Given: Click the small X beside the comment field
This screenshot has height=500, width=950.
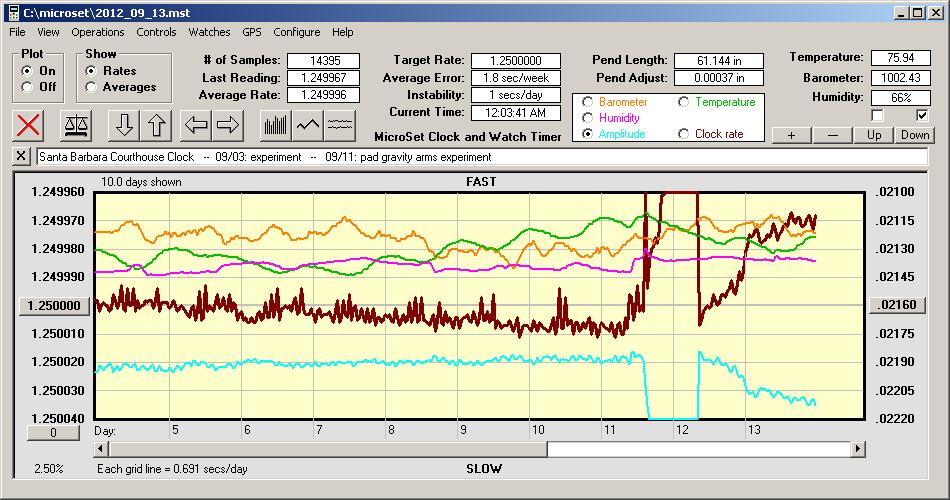Looking at the screenshot, I should click(x=21, y=156).
